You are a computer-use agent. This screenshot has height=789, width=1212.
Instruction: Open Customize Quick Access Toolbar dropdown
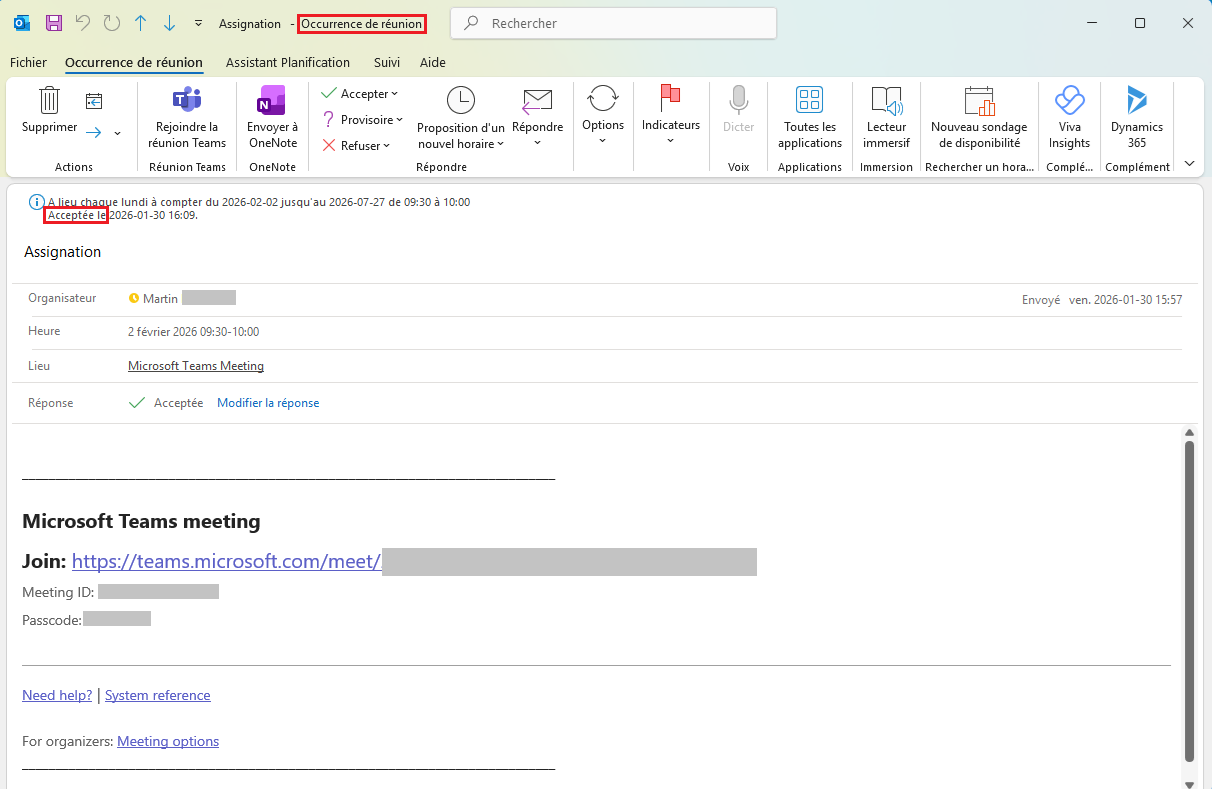pos(198,23)
